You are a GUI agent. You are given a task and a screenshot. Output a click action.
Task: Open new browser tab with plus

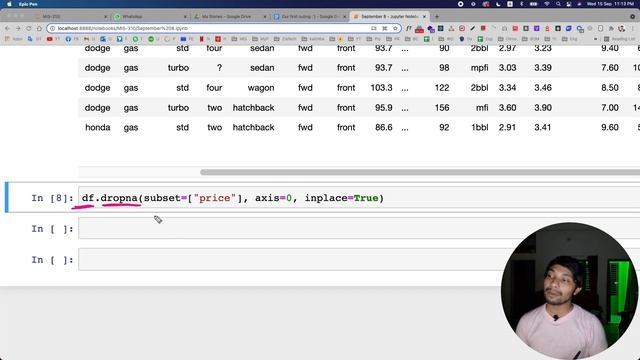point(437,17)
